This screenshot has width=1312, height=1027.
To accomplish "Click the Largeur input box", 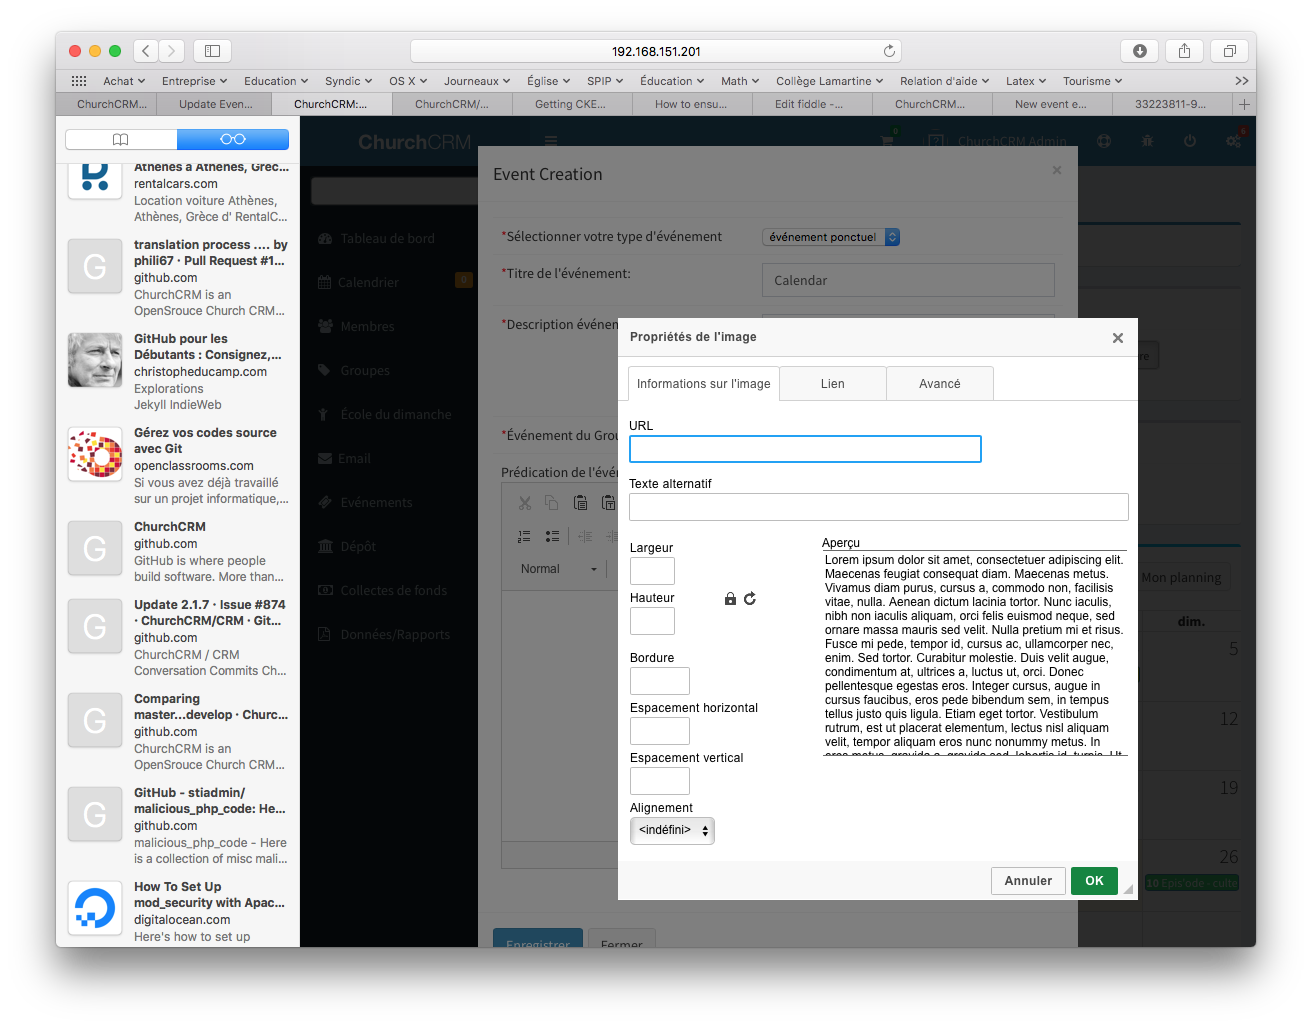I will click(x=652, y=571).
